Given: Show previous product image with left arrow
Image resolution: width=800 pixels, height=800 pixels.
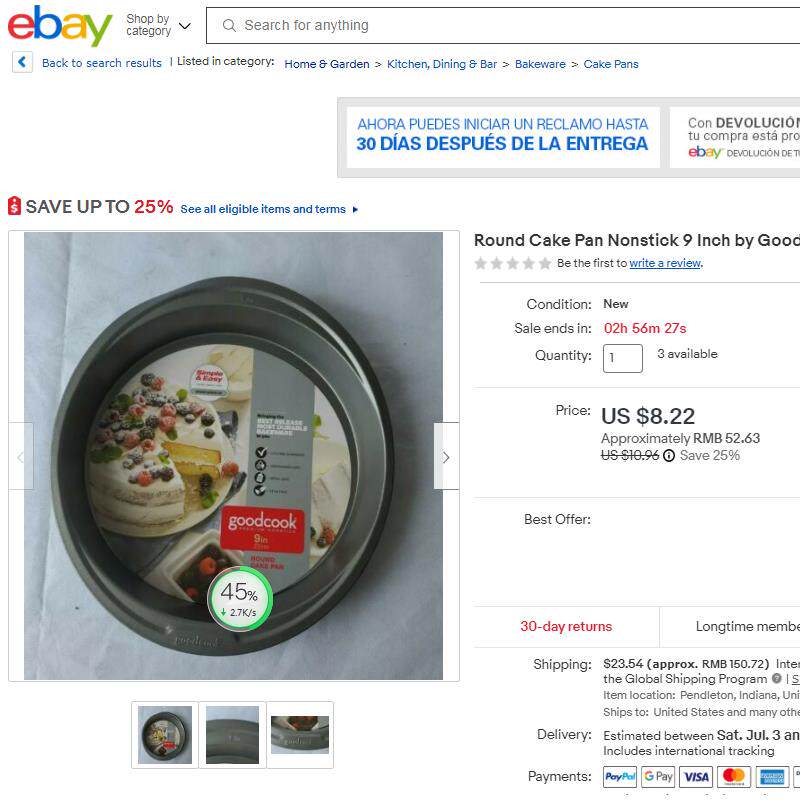Looking at the screenshot, I should coord(21,457).
